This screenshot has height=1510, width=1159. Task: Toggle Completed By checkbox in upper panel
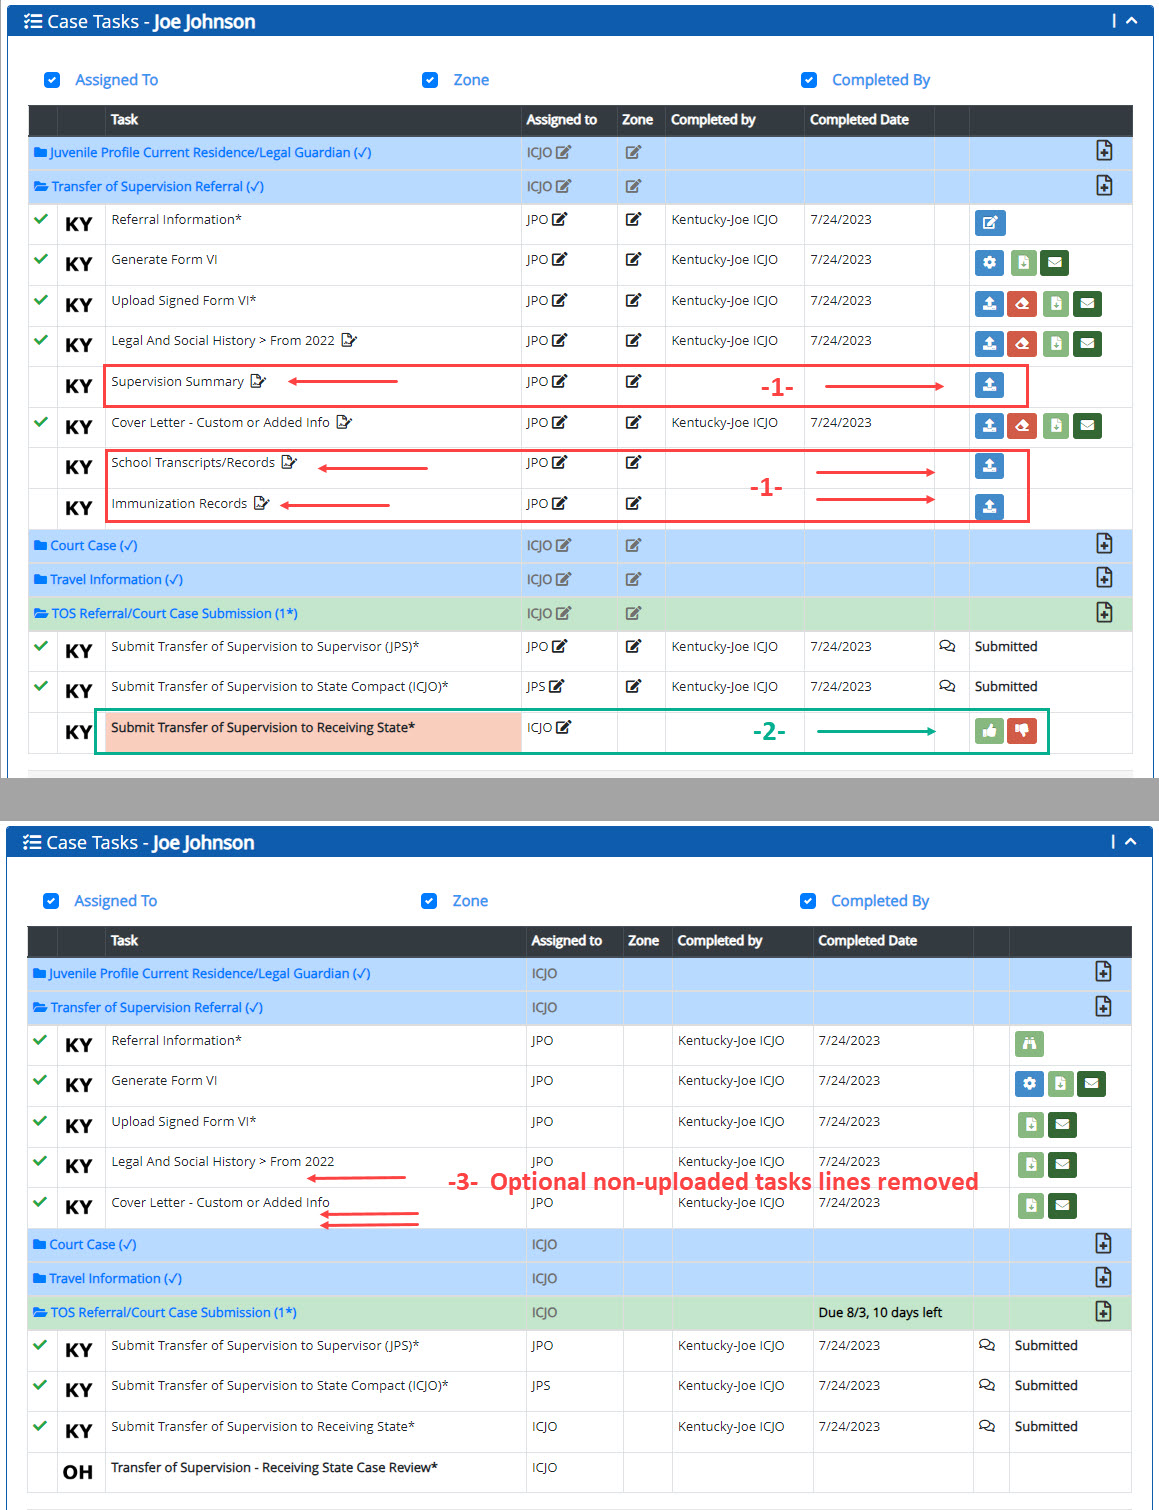[809, 80]
